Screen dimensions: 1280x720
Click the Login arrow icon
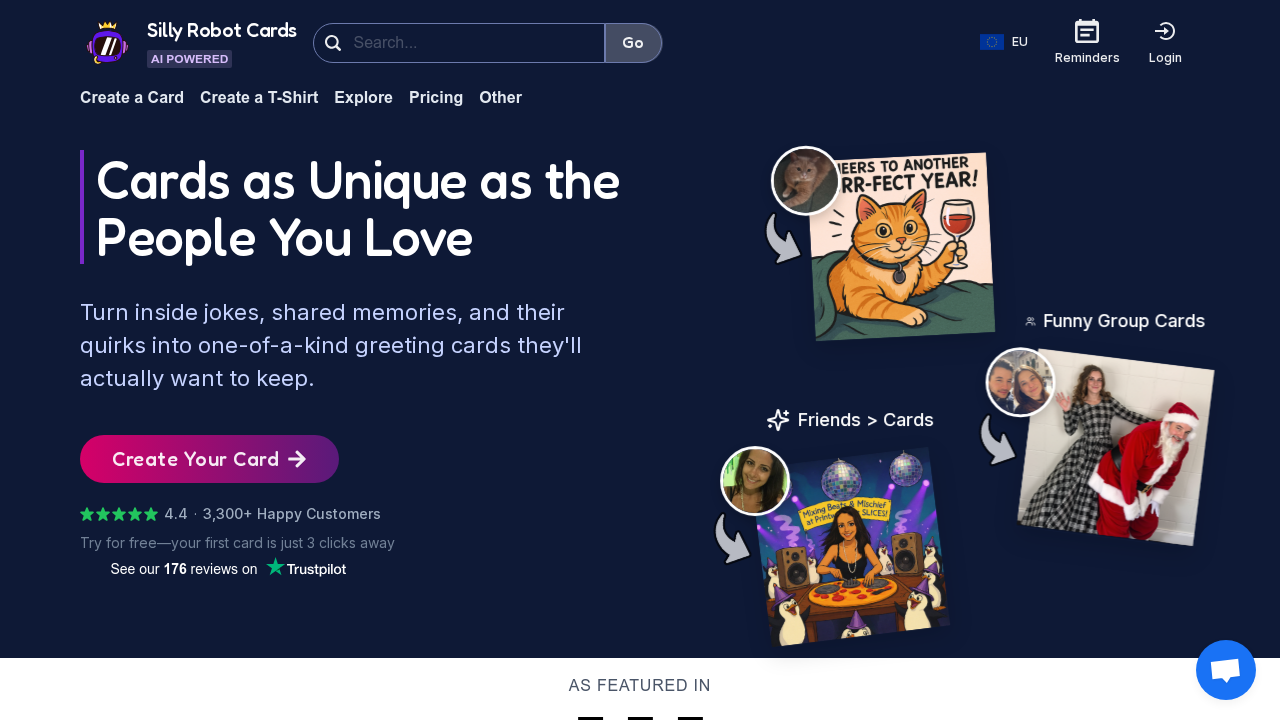pos(1165,31)
